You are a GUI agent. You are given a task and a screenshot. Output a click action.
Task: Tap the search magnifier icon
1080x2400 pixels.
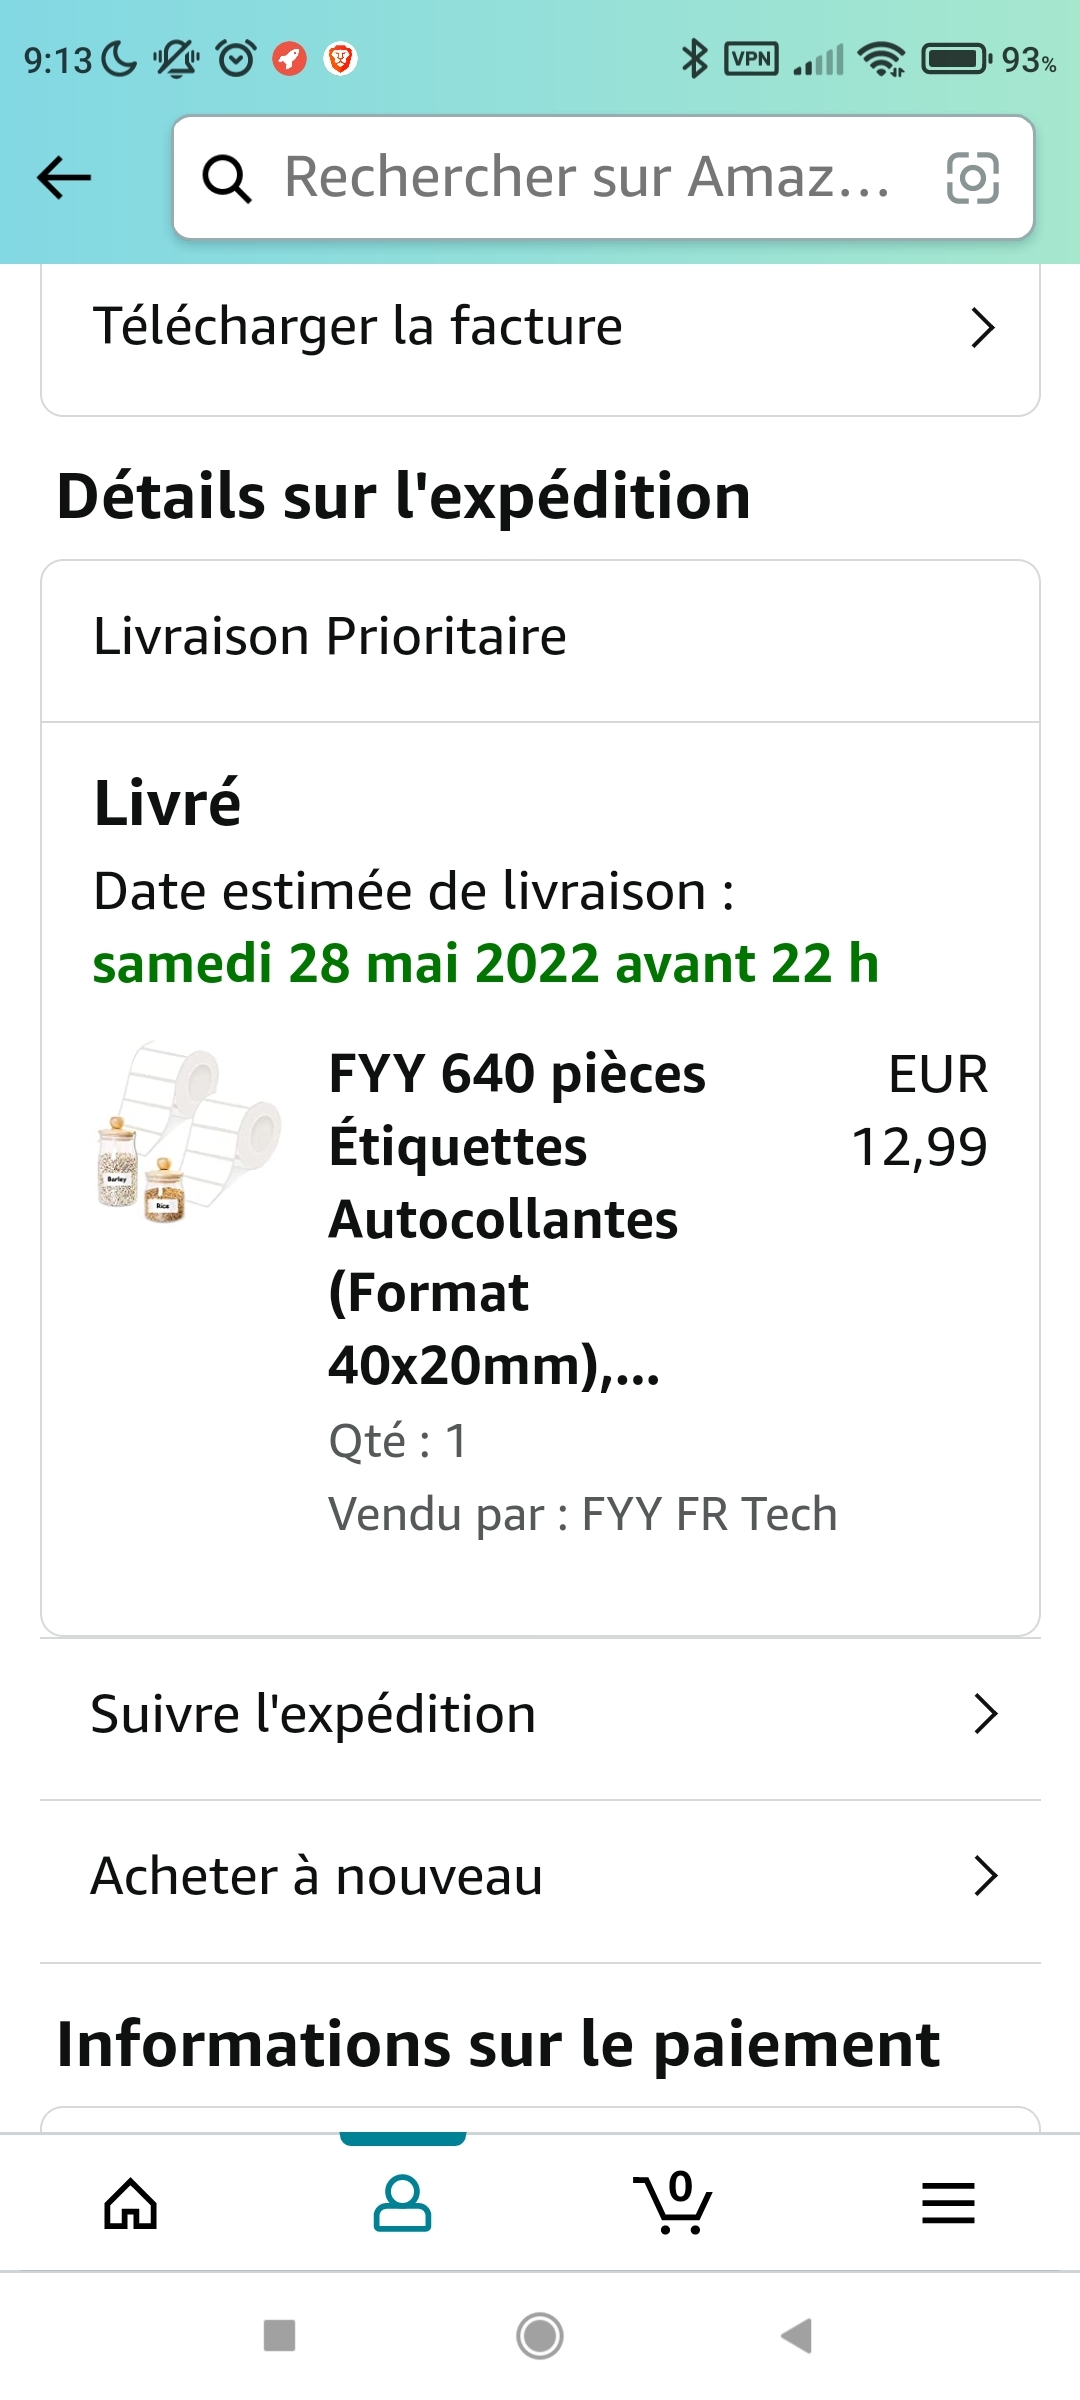[x=227, y=179]
